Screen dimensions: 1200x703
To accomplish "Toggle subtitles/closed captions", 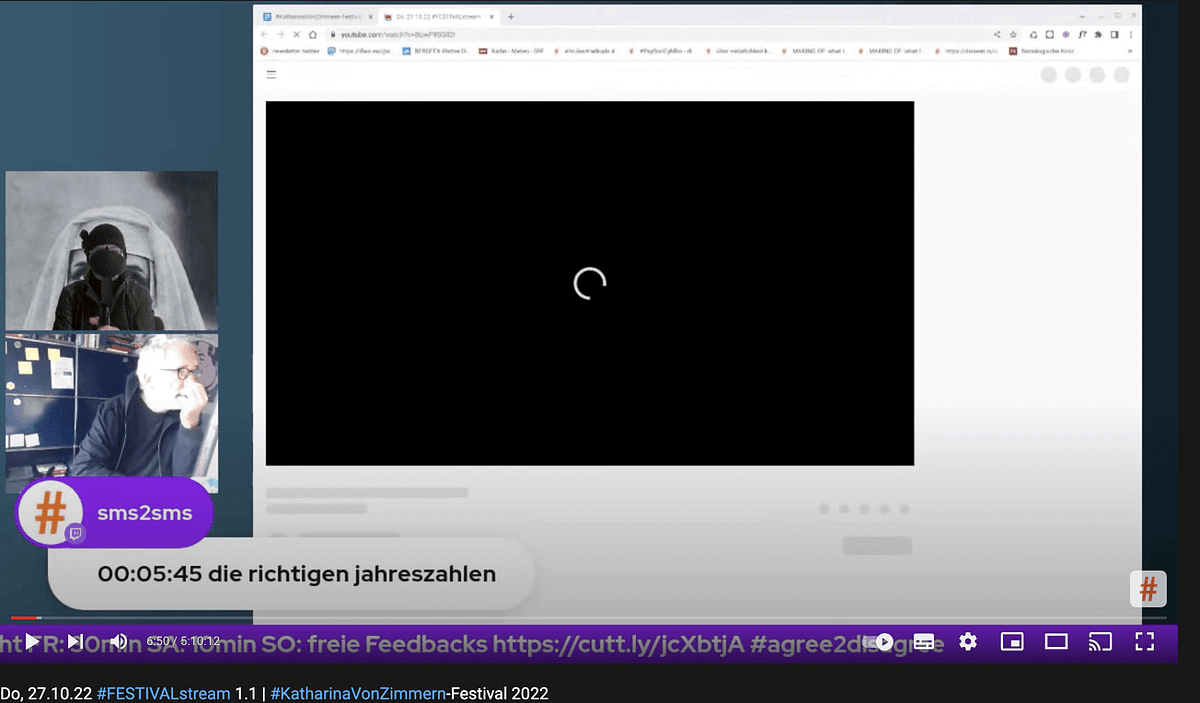I will (x=924, y=642).
